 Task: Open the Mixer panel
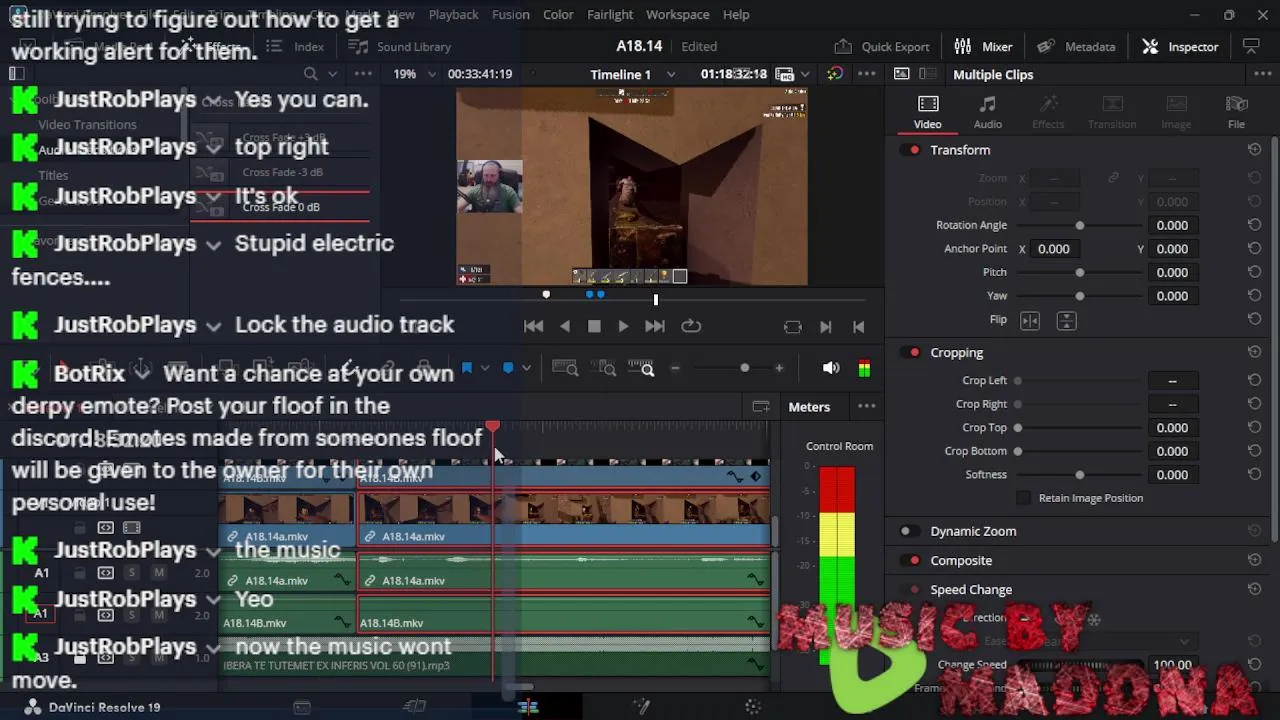pyautogui.click(x=983, y=46)
